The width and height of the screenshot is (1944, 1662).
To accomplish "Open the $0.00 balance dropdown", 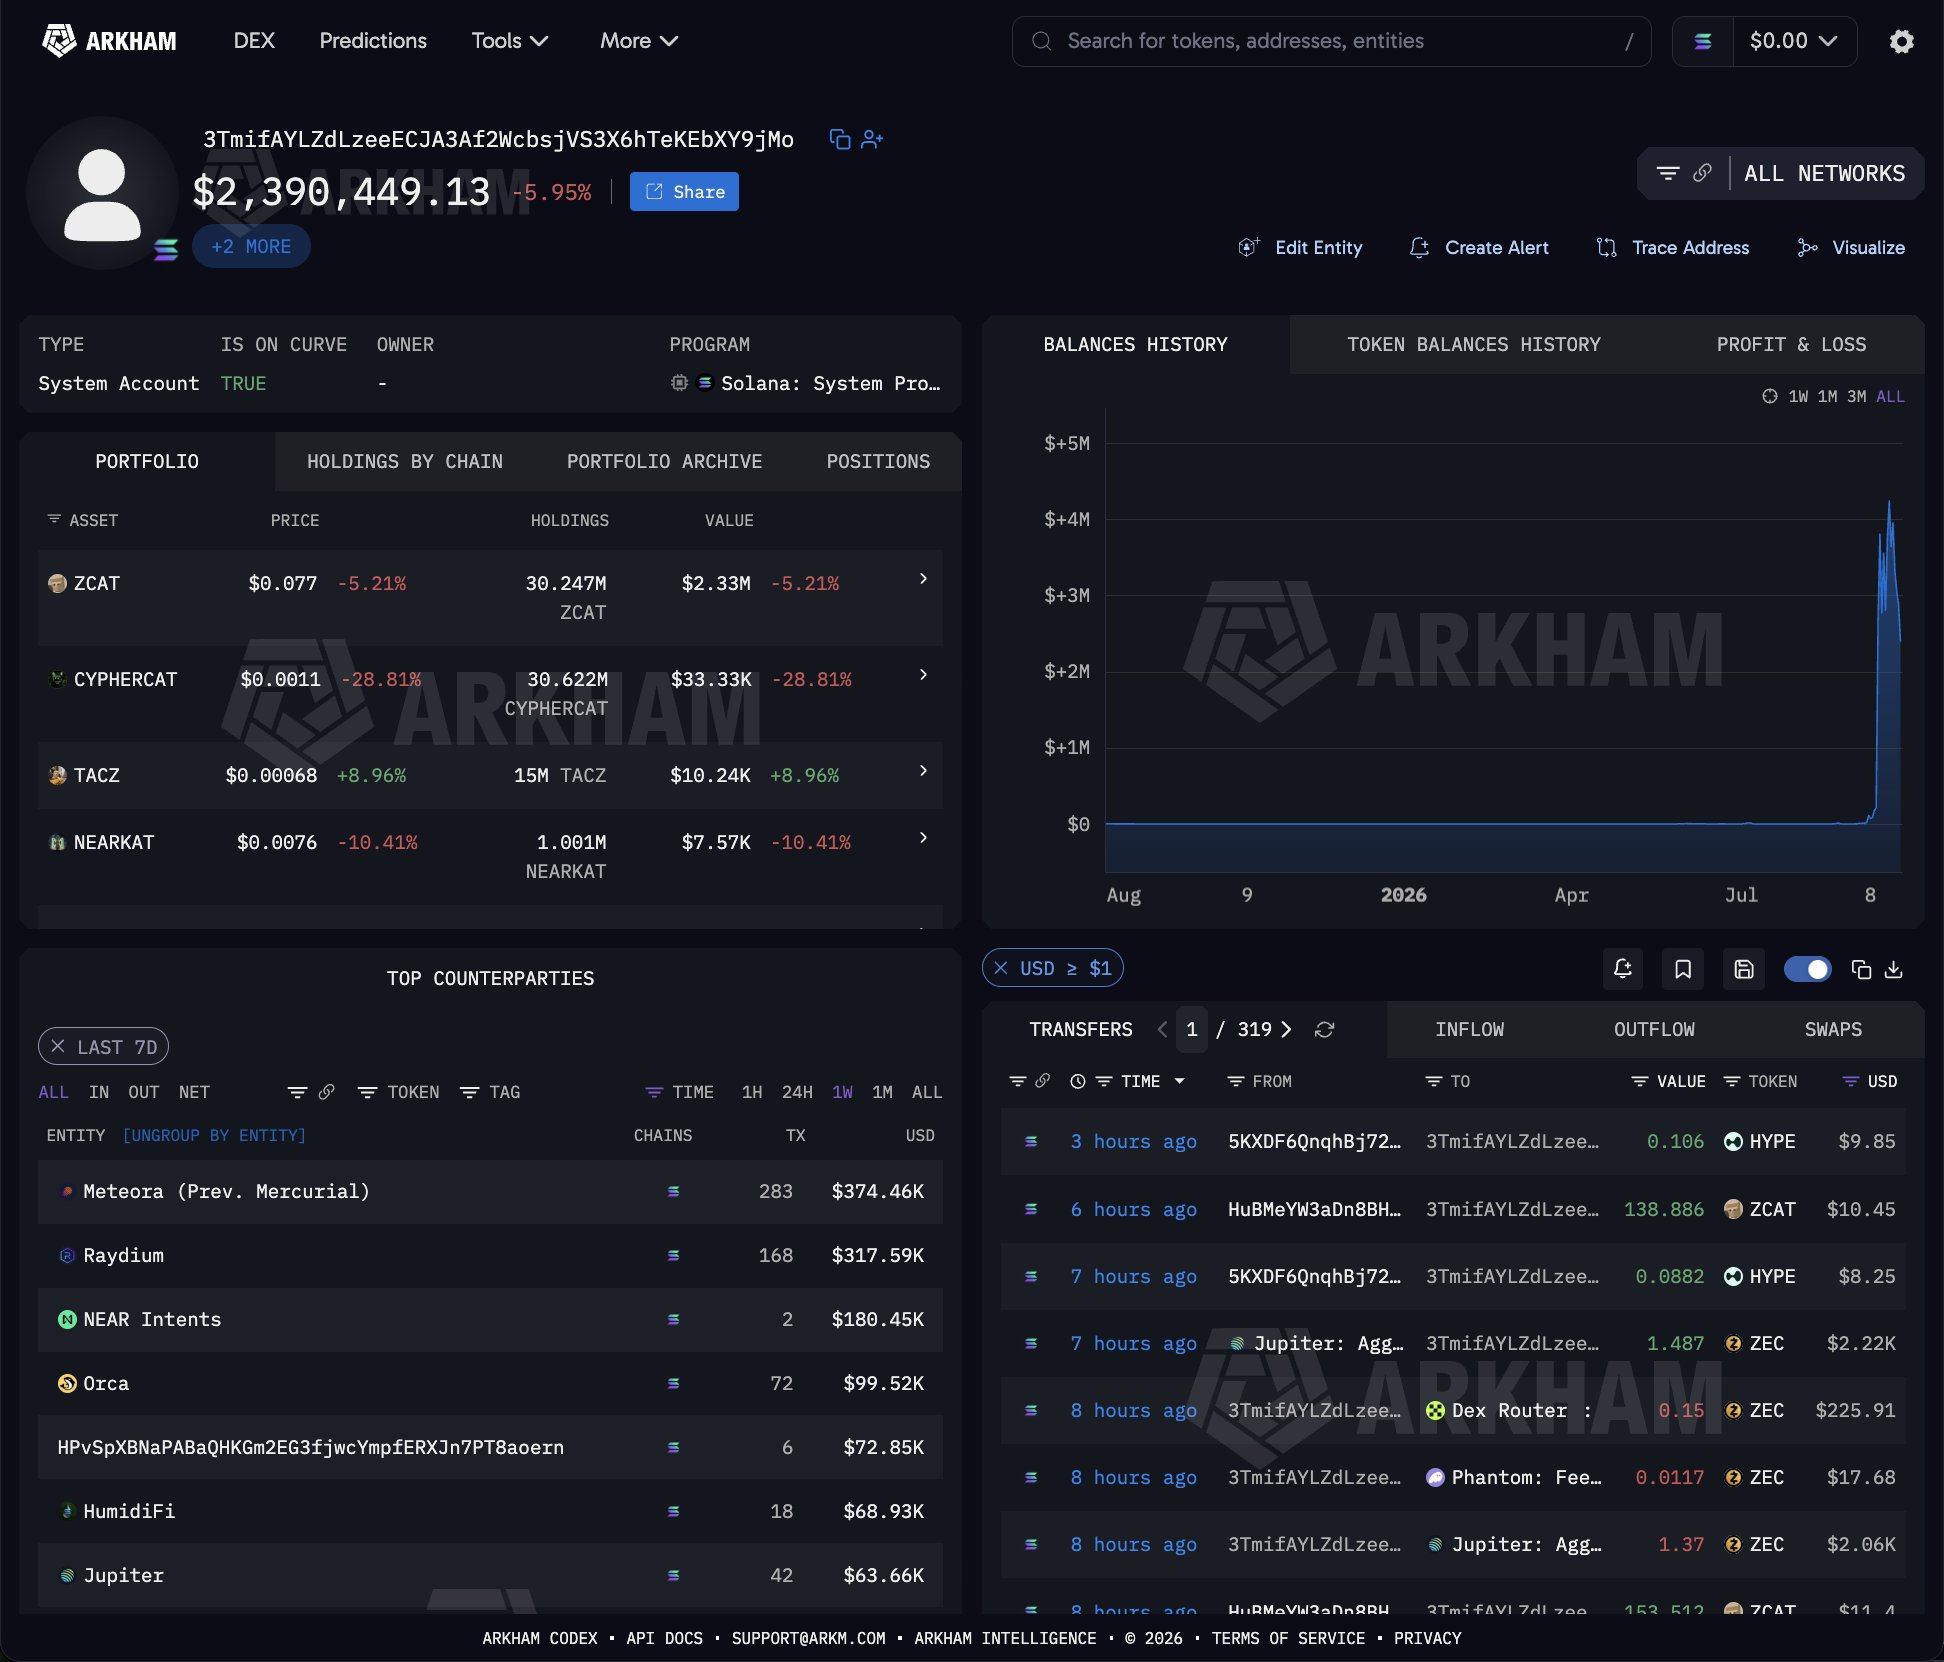I will click(1794, 41).
